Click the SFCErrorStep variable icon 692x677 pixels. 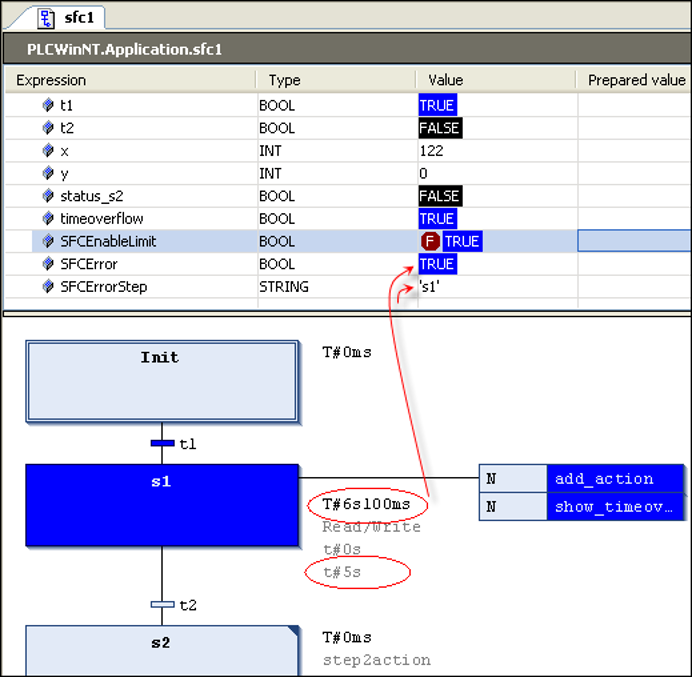(47, 287)
